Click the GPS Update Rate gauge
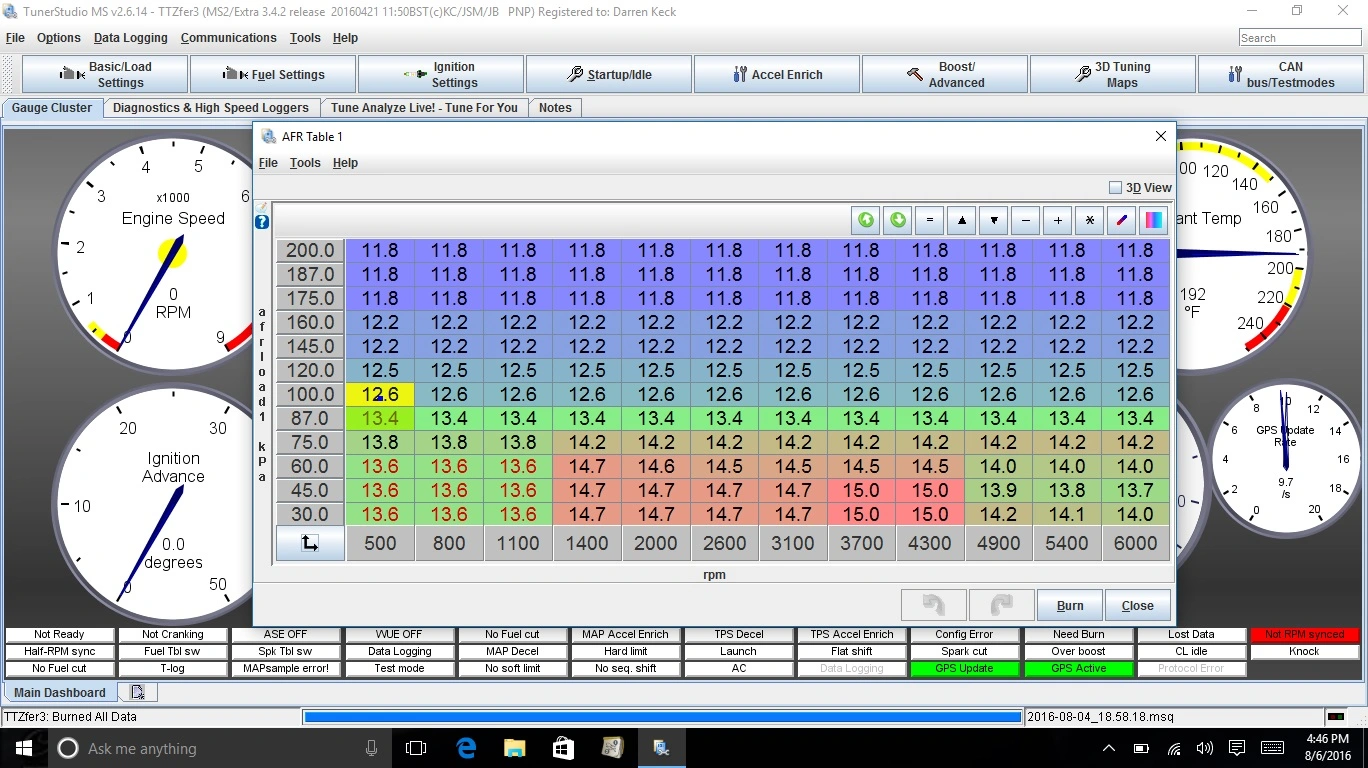Screen dimensions: 1368x768 coord(1285,458)
